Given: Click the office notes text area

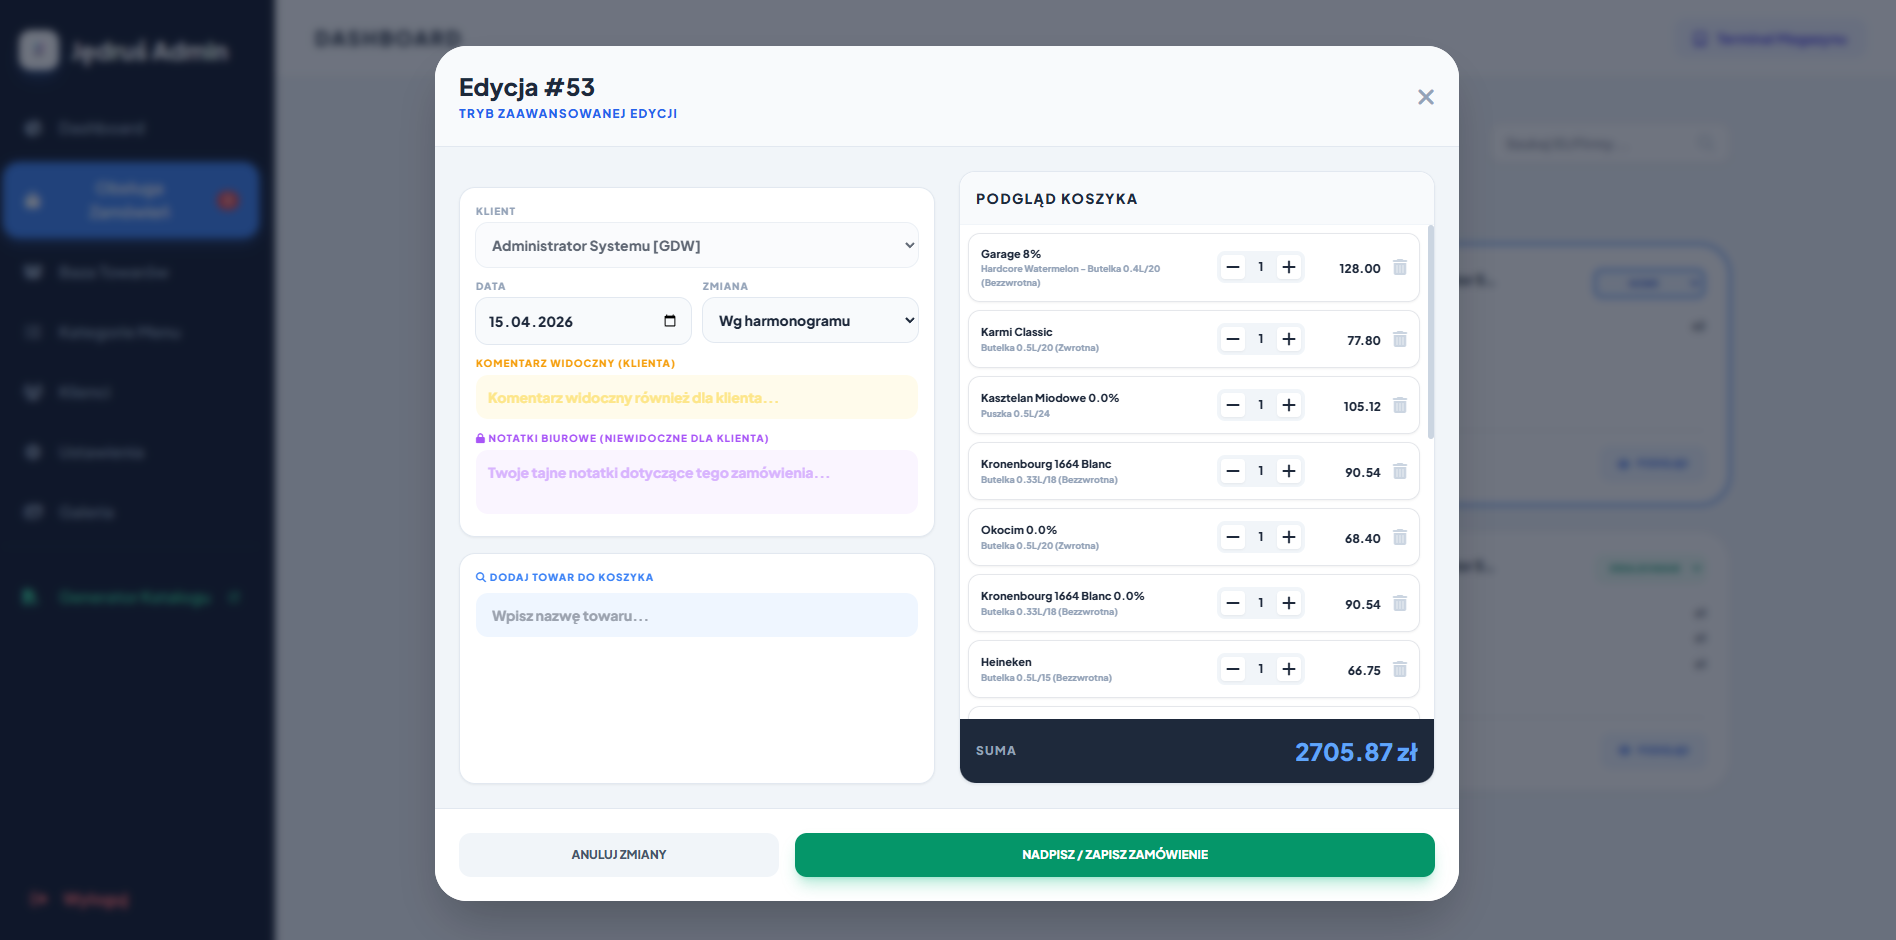Looking at the screenshot, I should point(696,482).
